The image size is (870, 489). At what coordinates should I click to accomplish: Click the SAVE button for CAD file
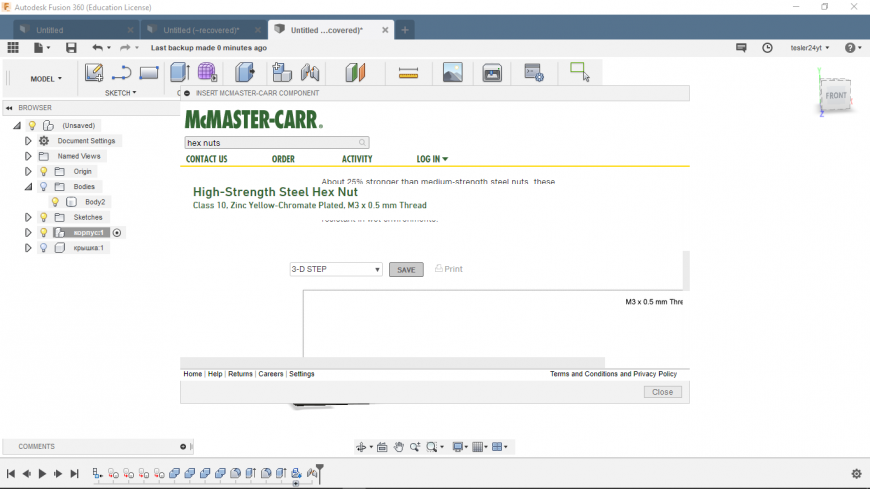coord(406,270)
